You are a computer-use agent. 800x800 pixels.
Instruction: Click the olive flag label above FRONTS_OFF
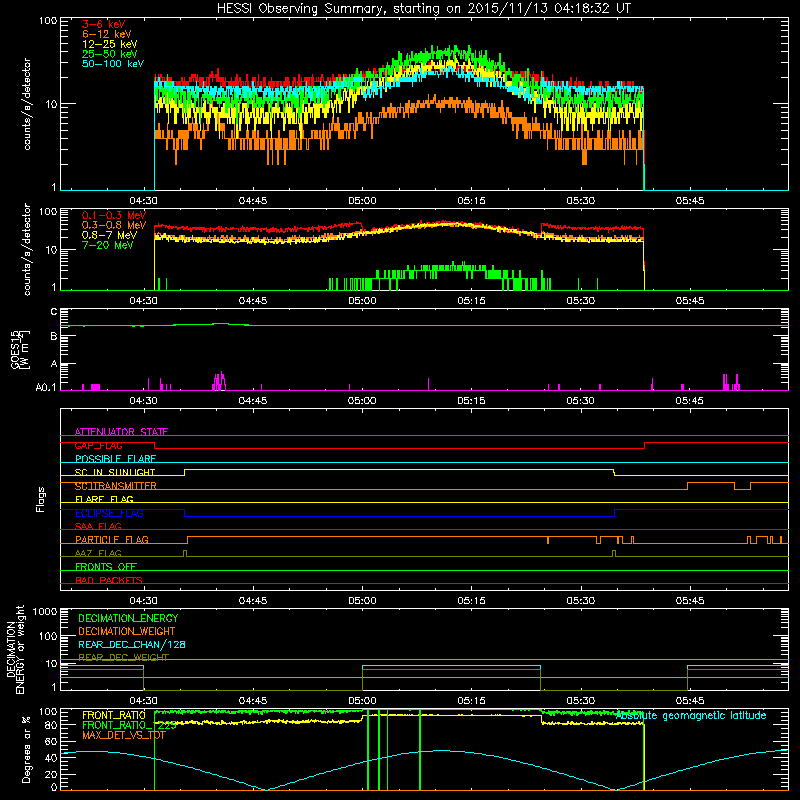click(98, 554)
